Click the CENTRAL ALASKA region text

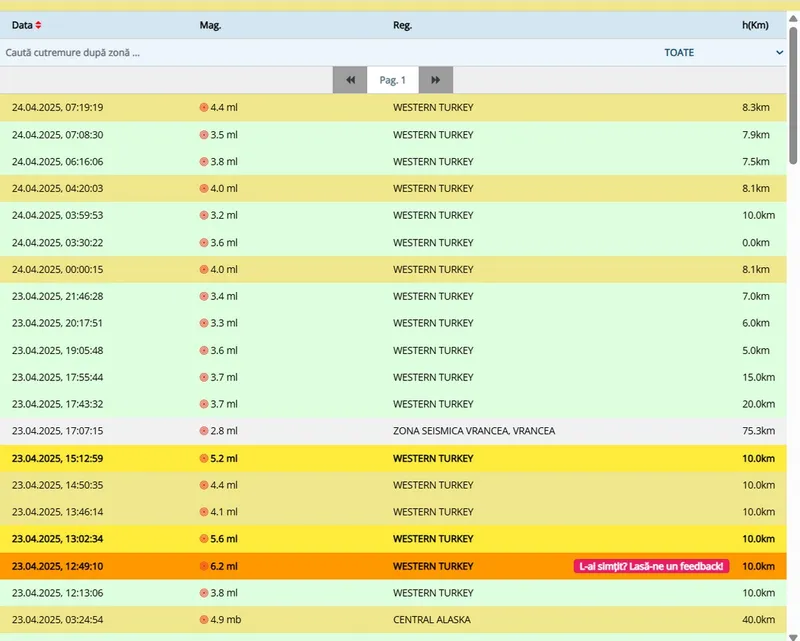432,620
